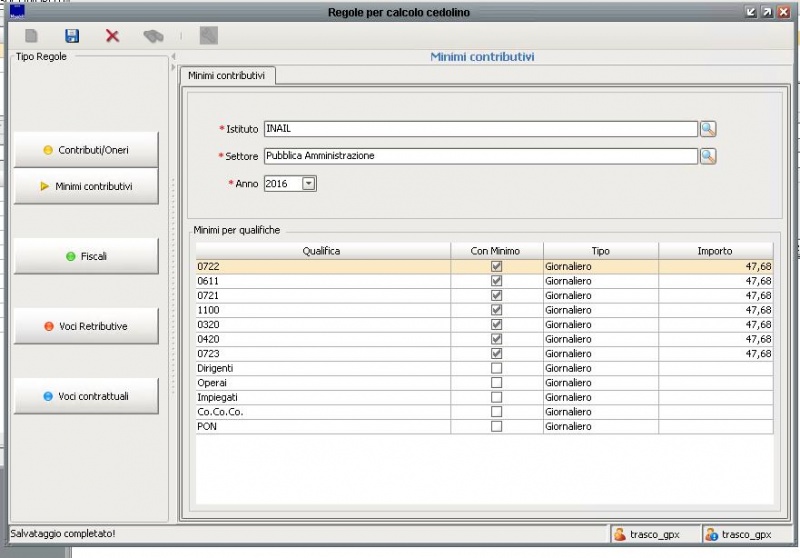This screenshot has height=558, width=800.
Task: Click the Qualifica column header
Action: coord(322,251)
